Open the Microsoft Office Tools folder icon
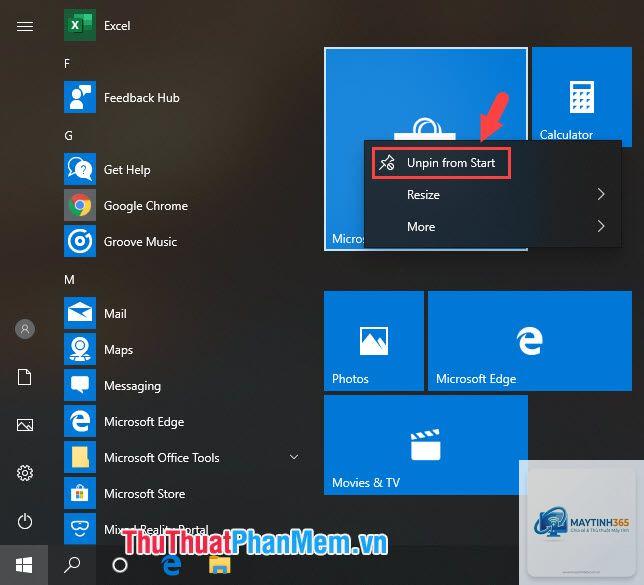This screenshot has height=585, width=644. 80,457
